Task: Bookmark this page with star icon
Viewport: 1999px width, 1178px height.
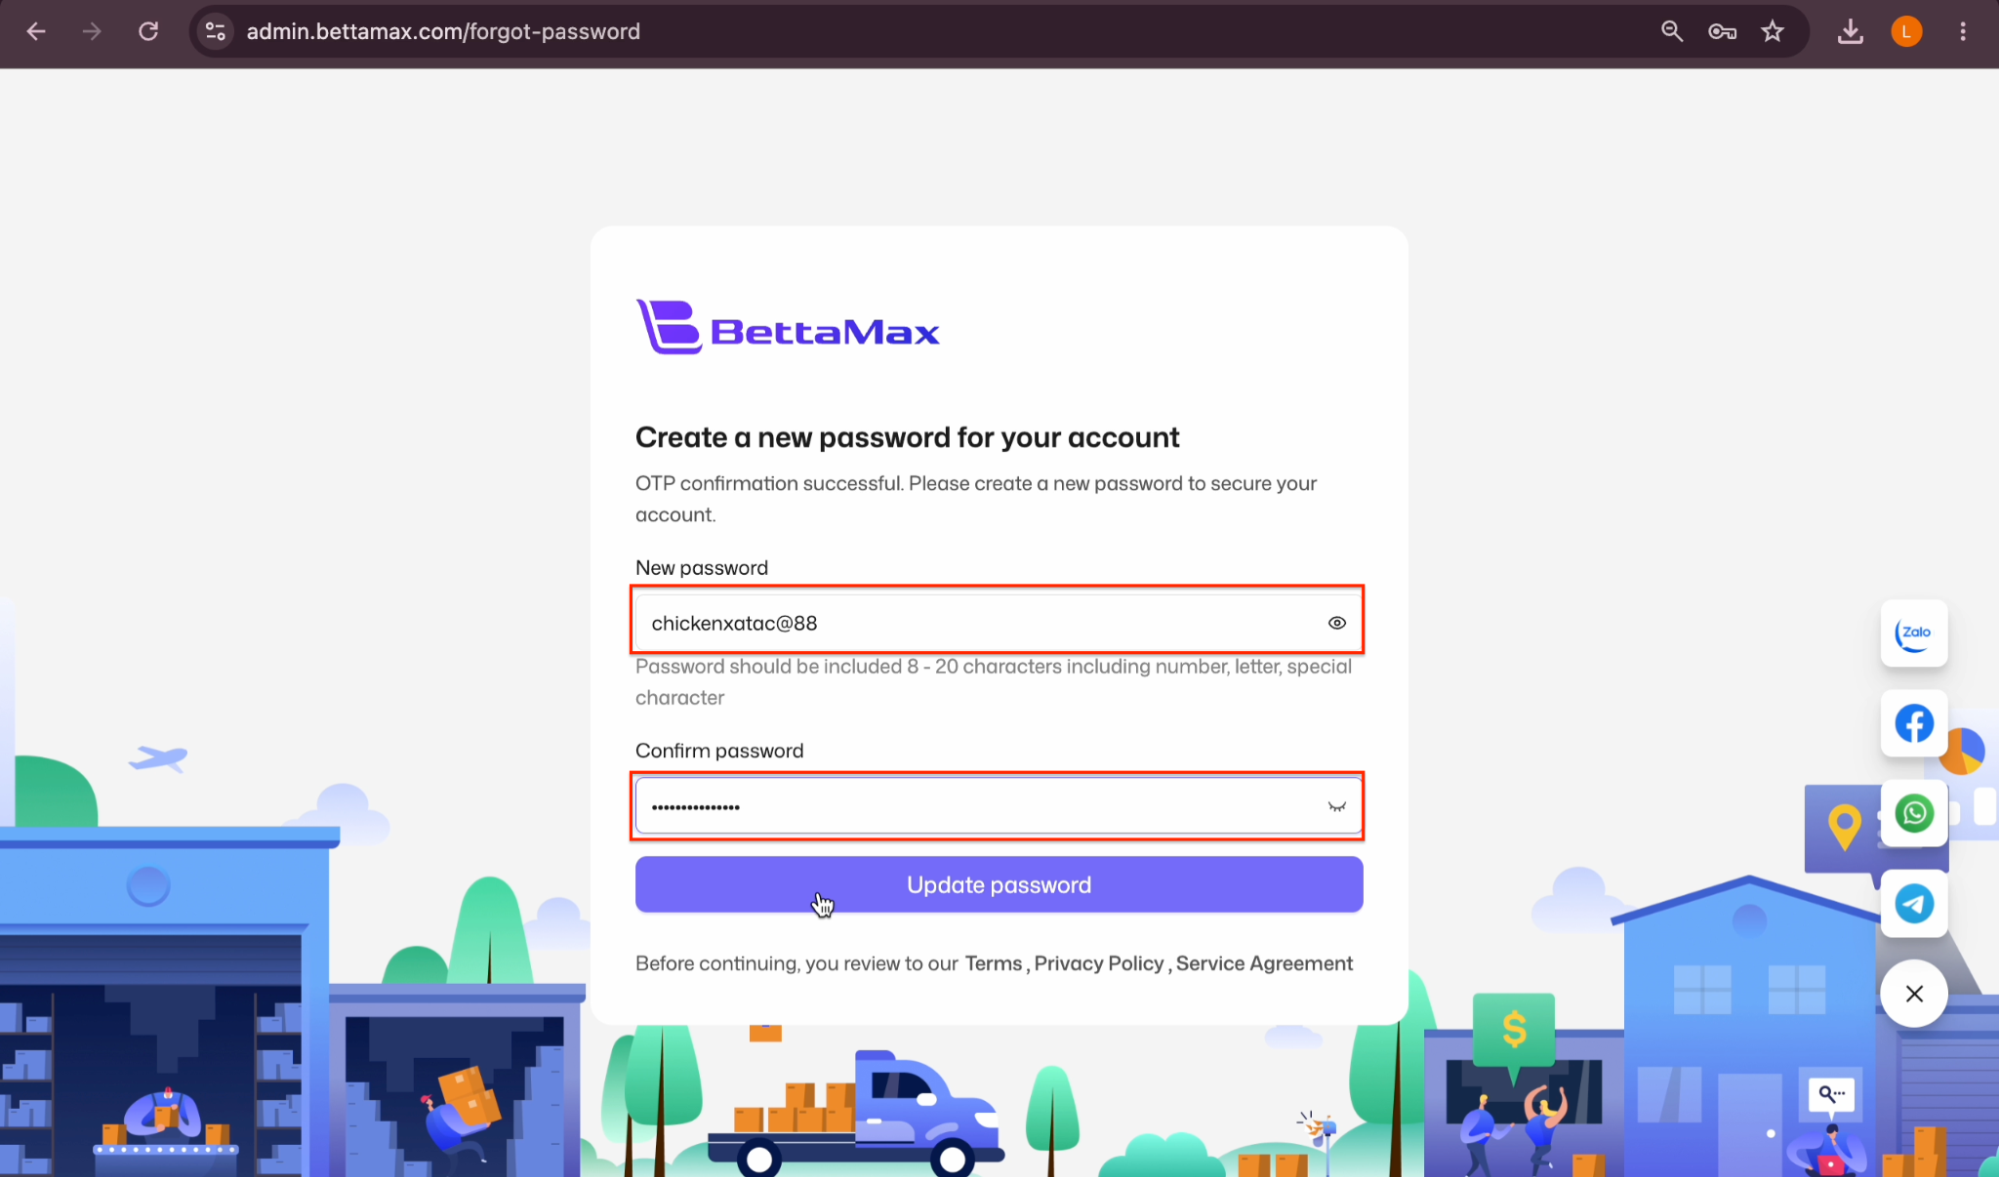Action: [1772, 31]
